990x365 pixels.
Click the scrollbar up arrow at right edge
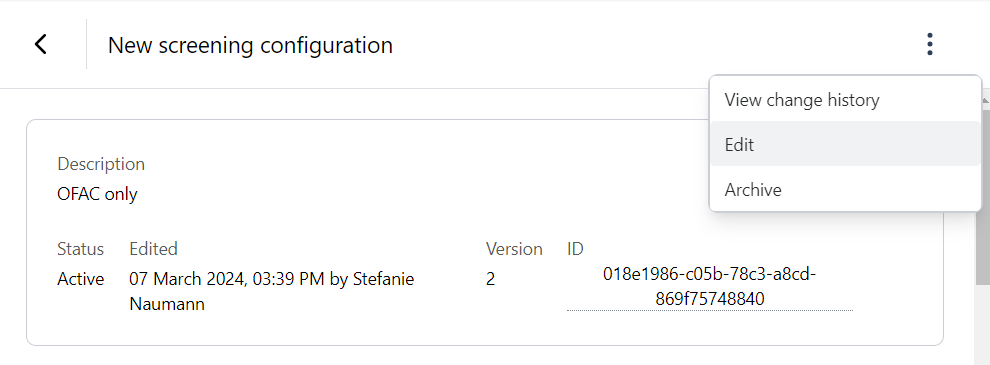coord(983,98)
